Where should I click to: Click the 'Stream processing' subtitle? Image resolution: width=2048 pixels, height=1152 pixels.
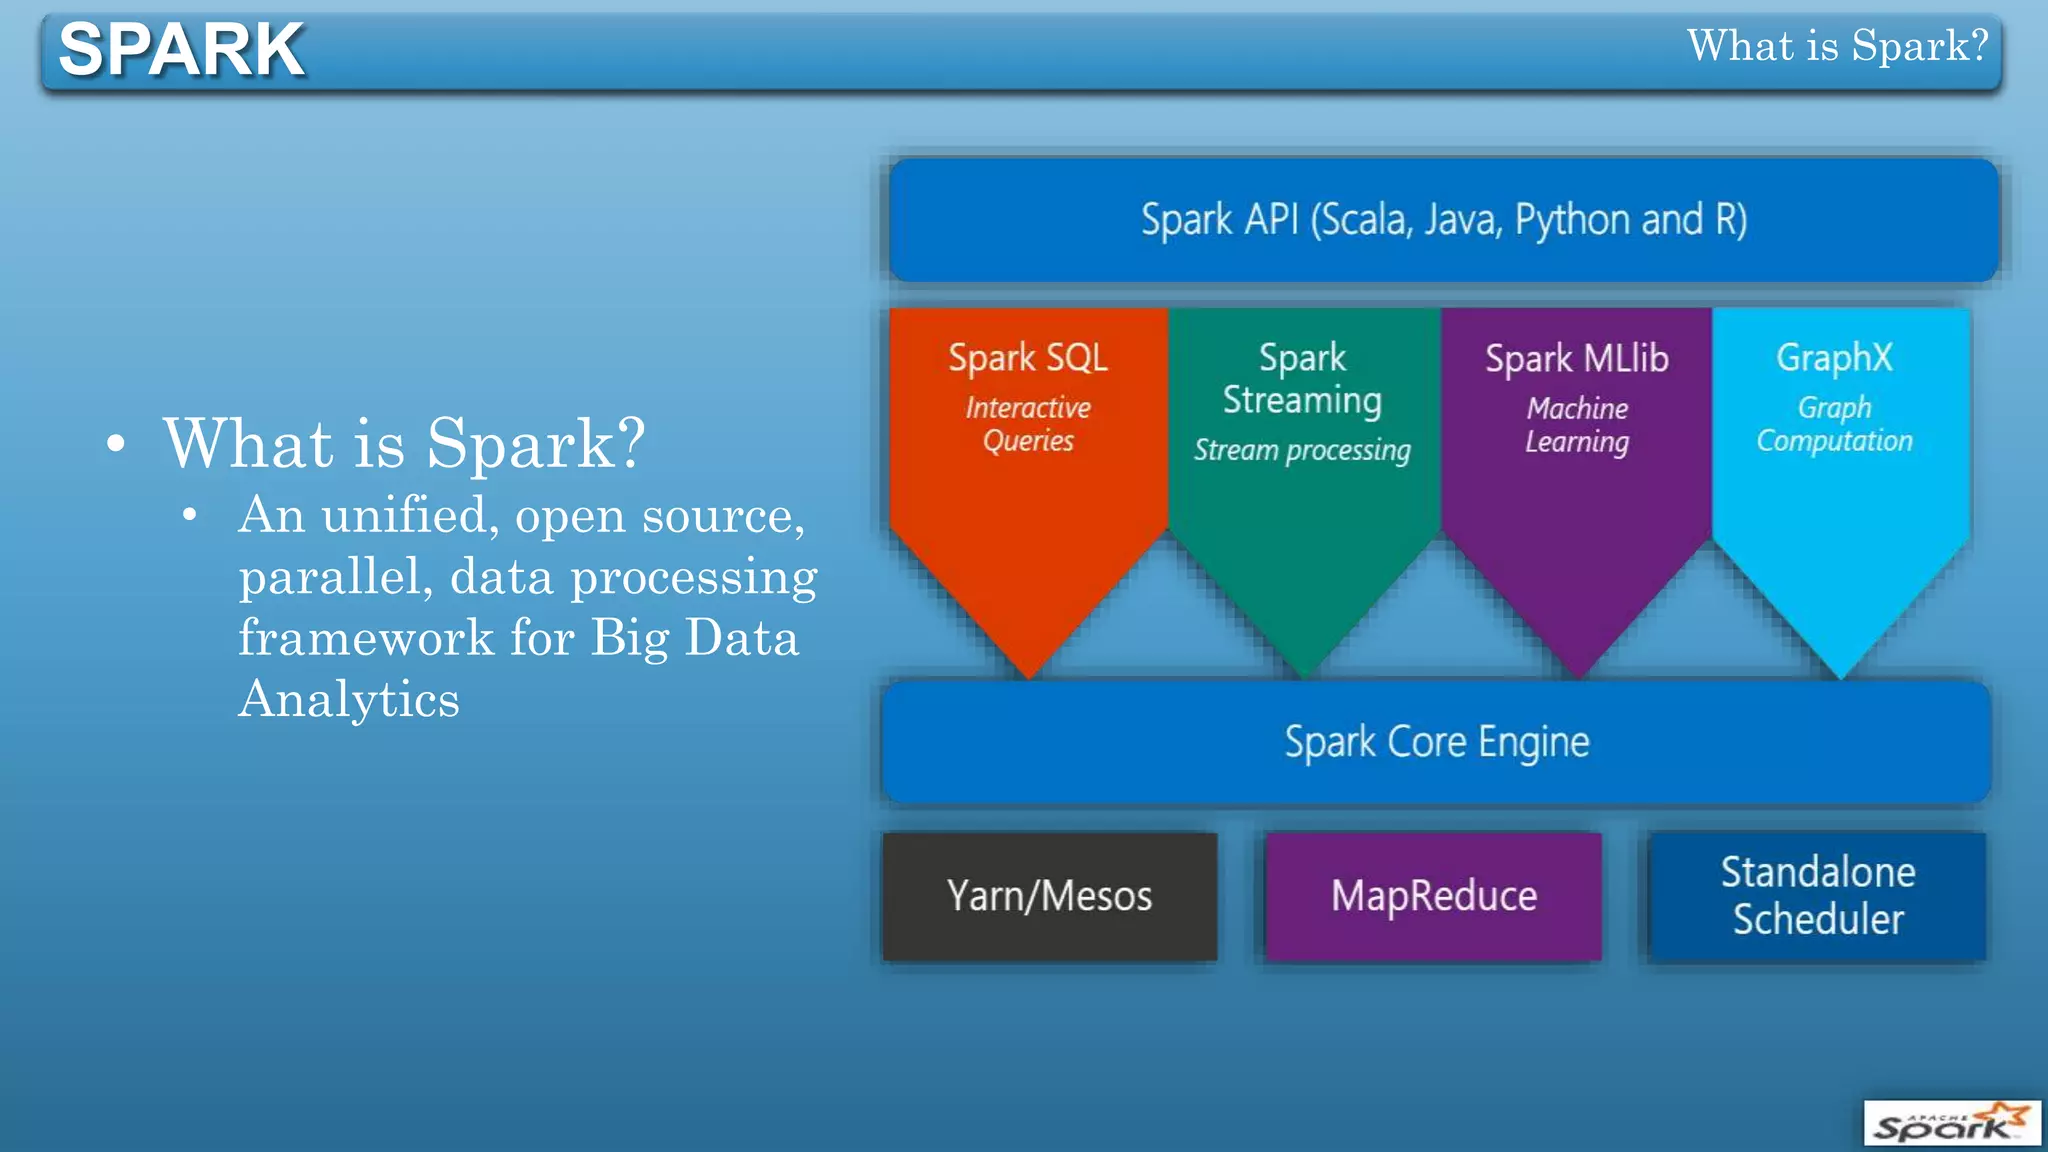(x=1302, y=451)
